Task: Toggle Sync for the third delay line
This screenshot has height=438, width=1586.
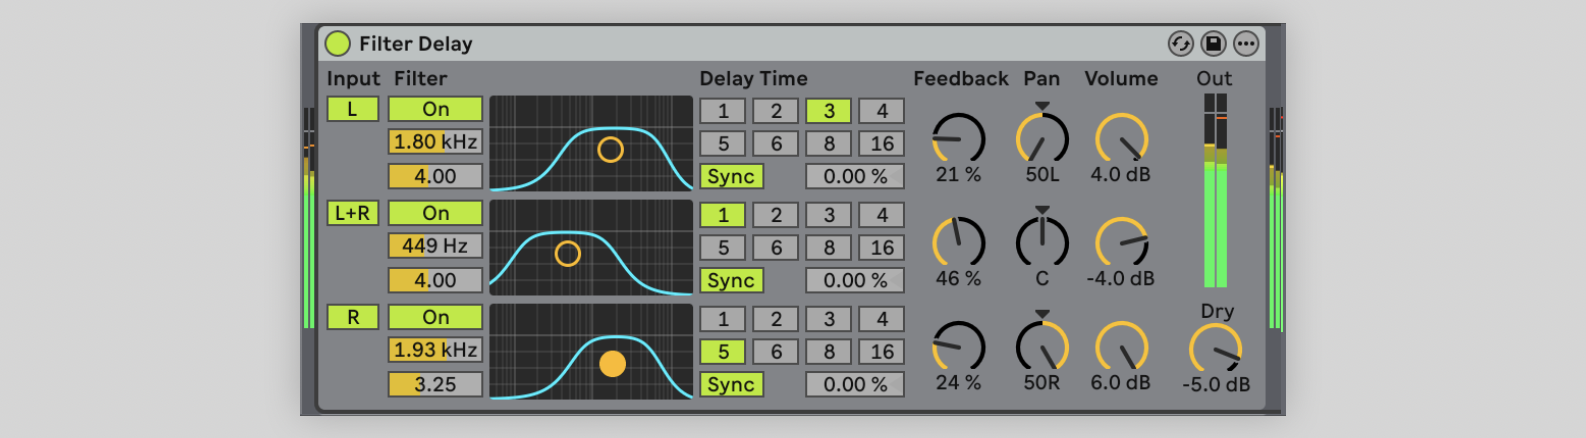Action: tap(731, 385)
